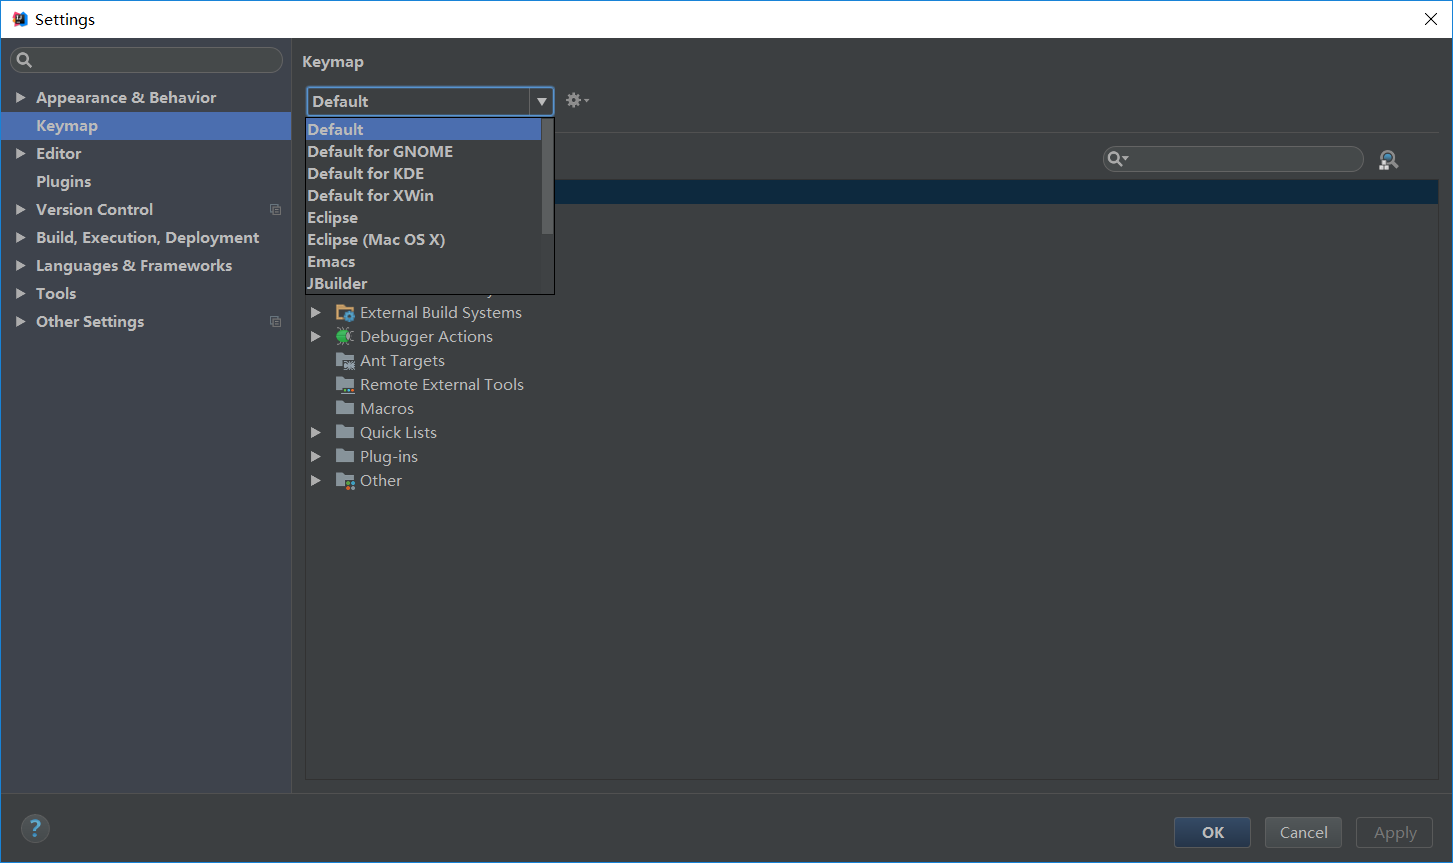
Task: Select the Tools label in sidebar
Action: pyautogui.click(x=56, y=294)
